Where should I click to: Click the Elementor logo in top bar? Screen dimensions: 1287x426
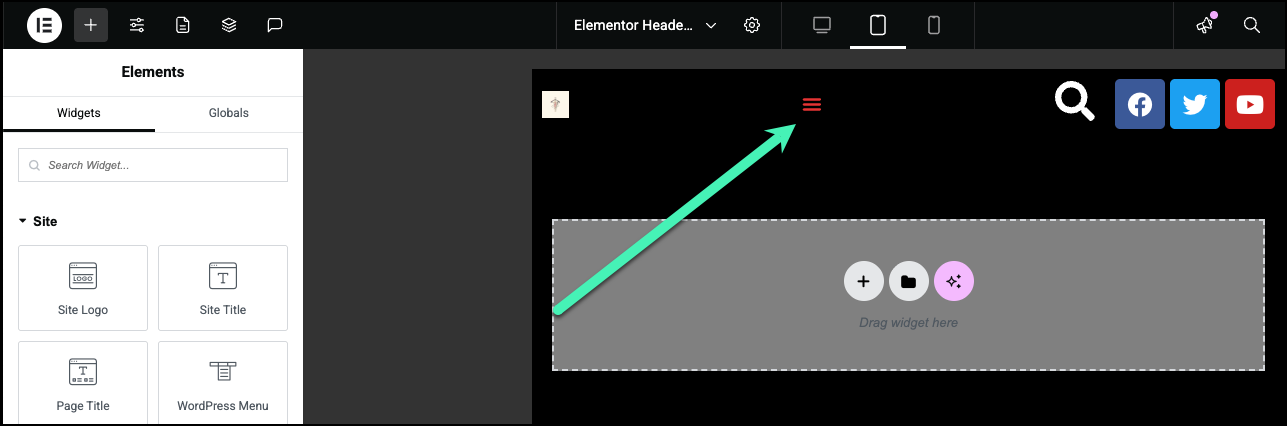[44, 25]
